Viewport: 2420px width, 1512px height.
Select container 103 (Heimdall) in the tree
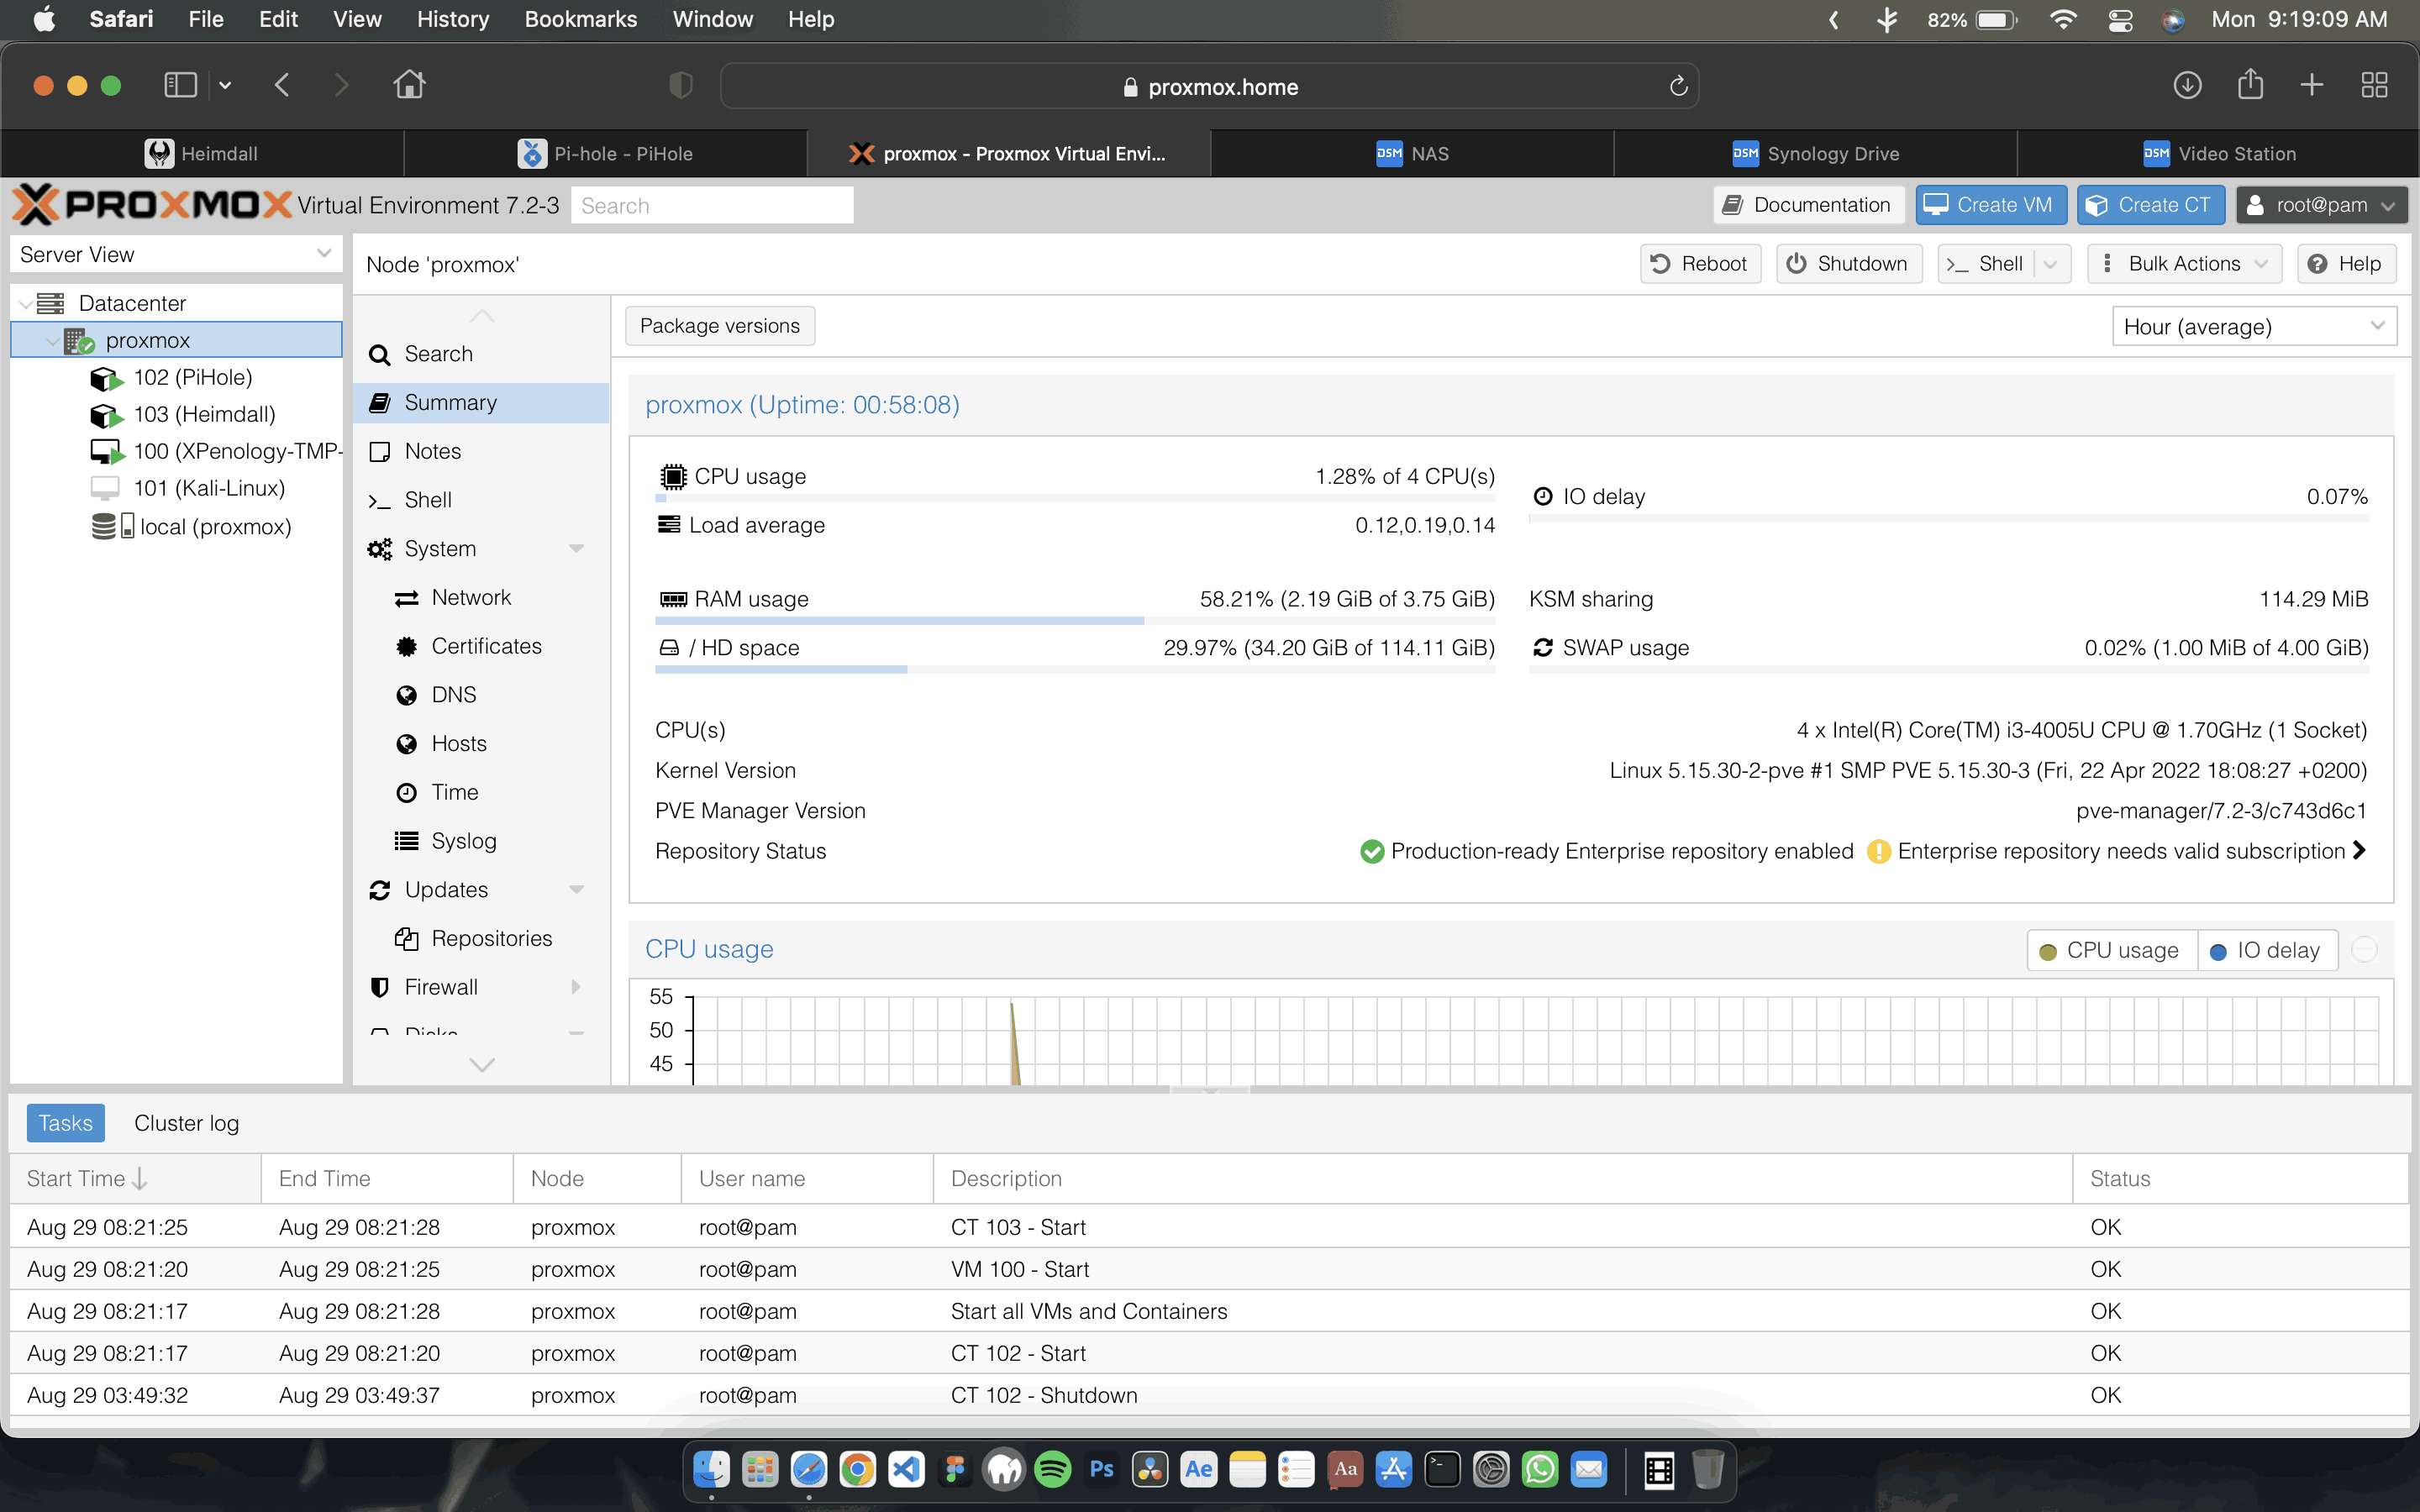[204, 415]
